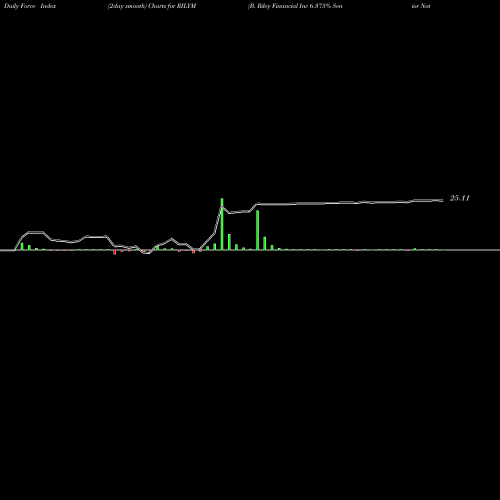This screenshot has width=500, height=500.
Task: Click the 25.11 value label
Action: pos(460,198)
